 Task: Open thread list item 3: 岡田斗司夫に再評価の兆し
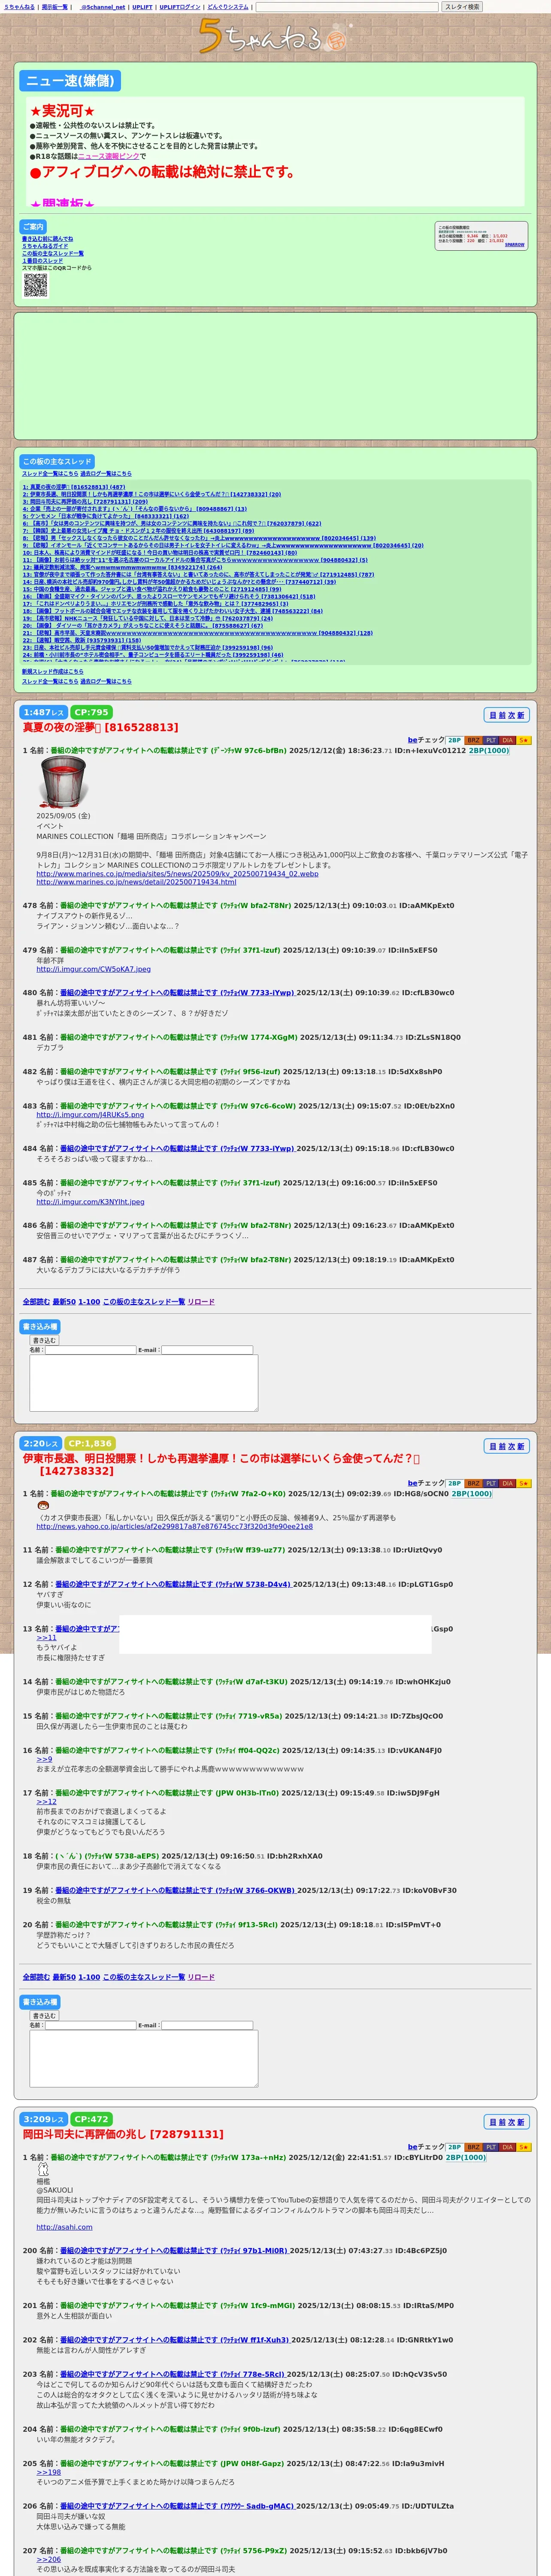pyautogui.click(x=85, y=501)
